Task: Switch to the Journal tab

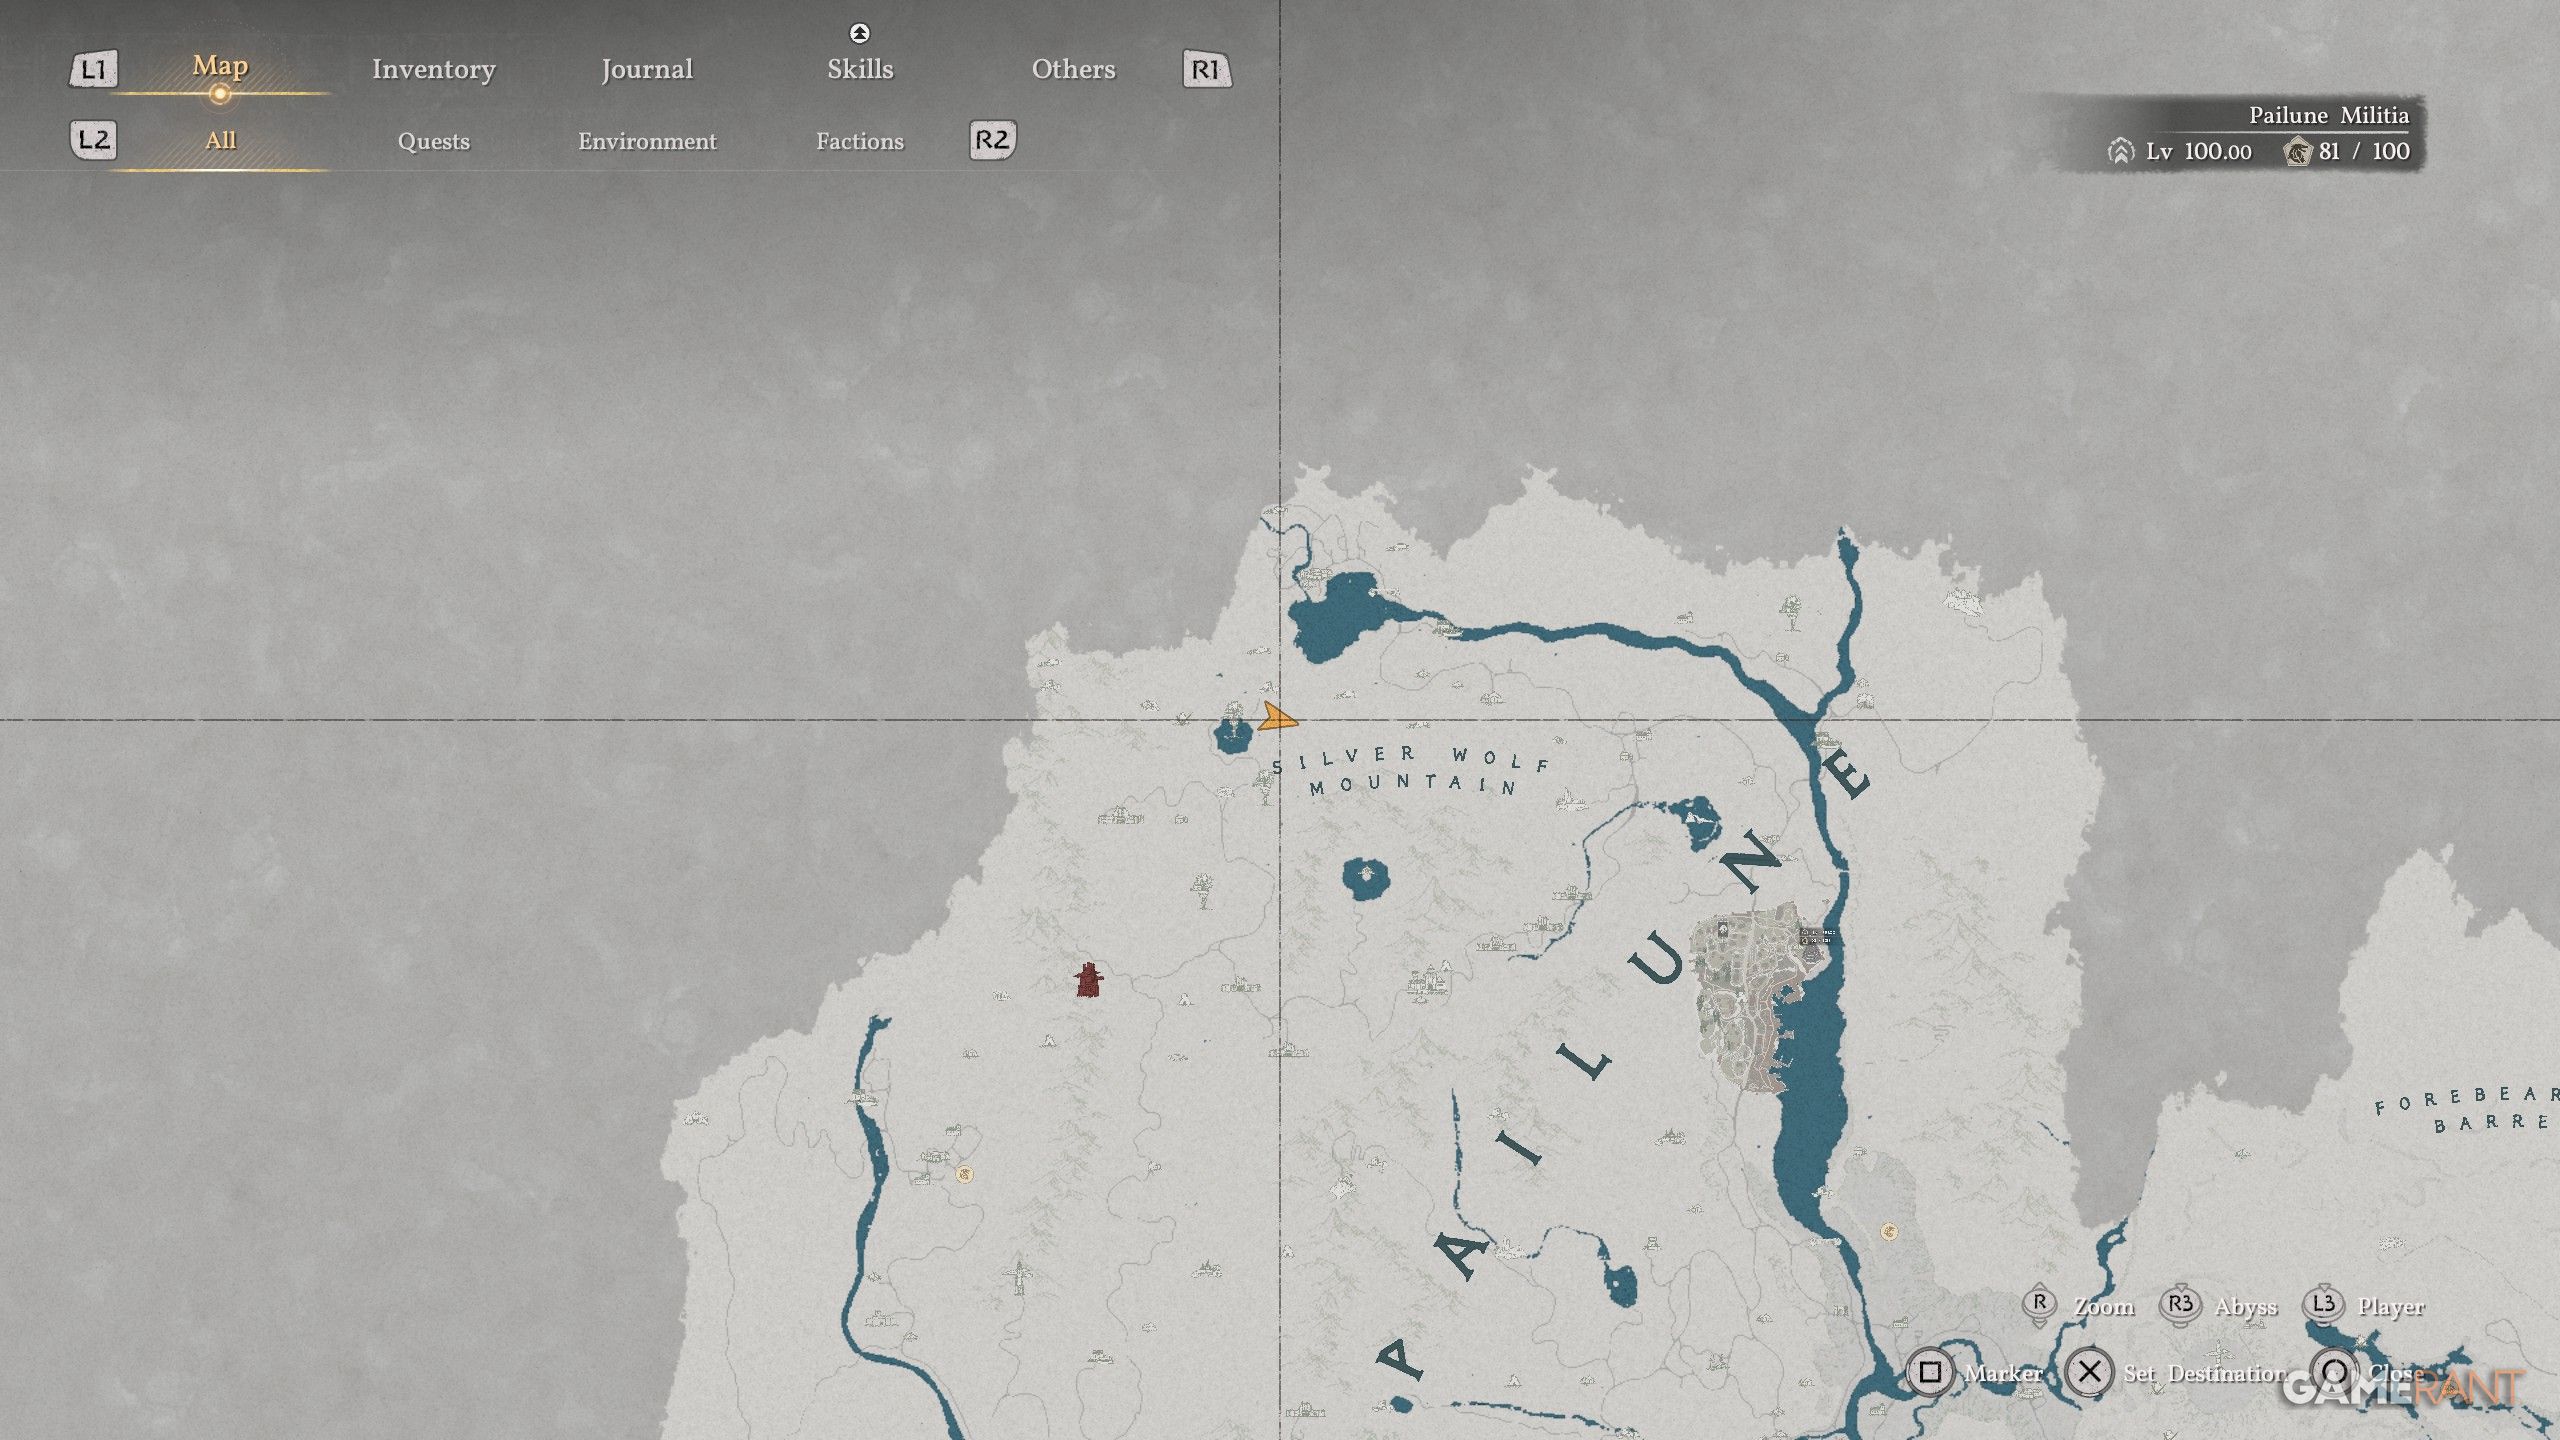Action: (646, 69)
